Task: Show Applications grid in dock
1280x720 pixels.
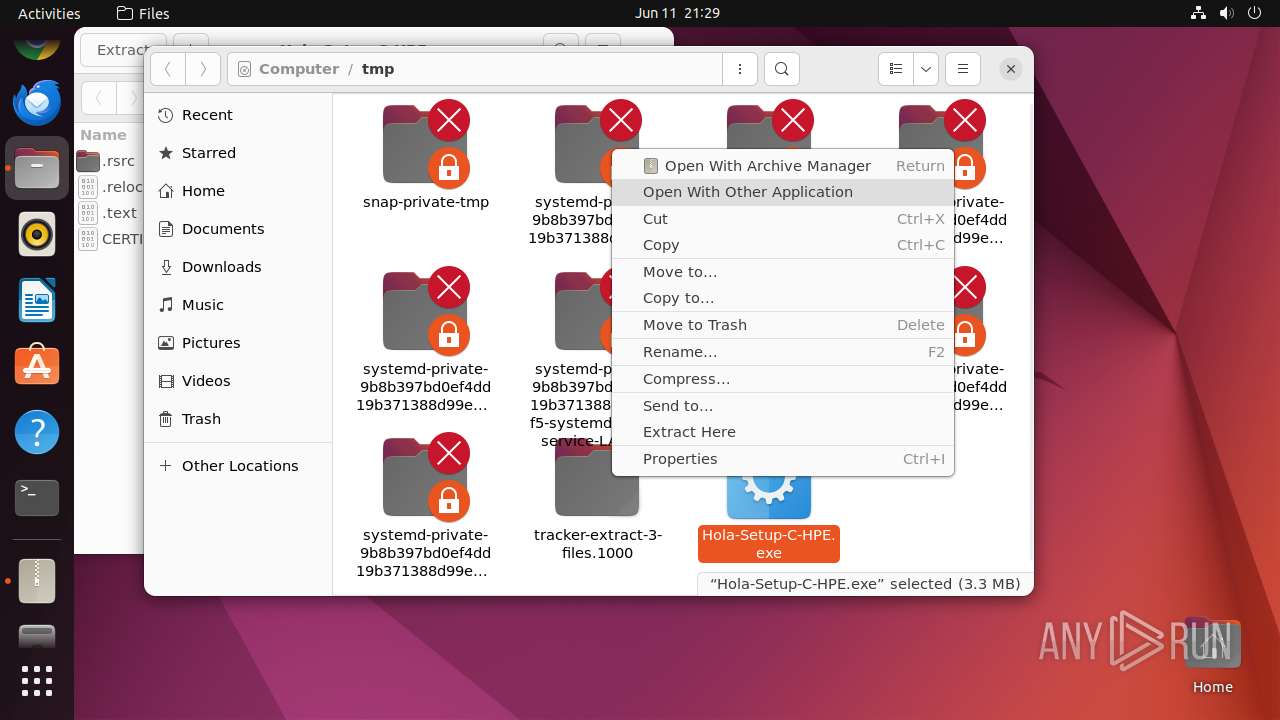Action: click(x=37, y=681)
